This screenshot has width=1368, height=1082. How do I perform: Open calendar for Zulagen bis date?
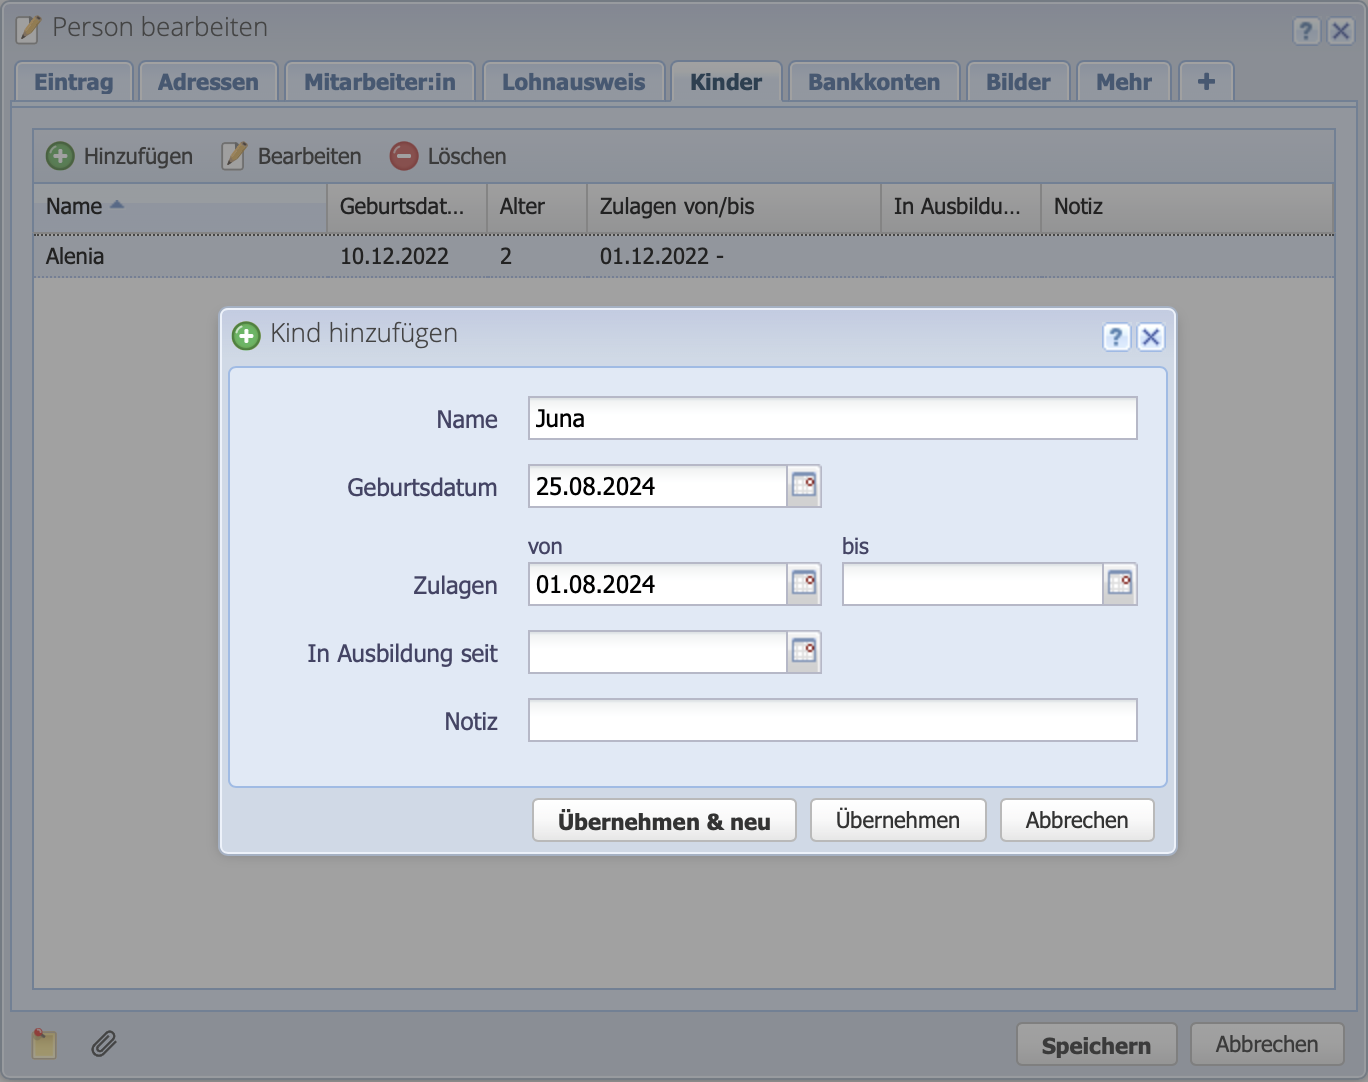pos(1120,584)
